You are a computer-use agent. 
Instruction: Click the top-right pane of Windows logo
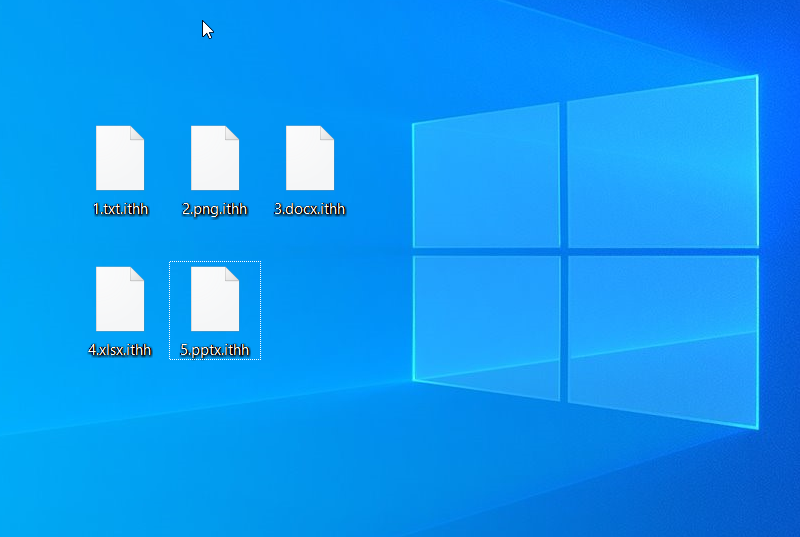(660, 165)
